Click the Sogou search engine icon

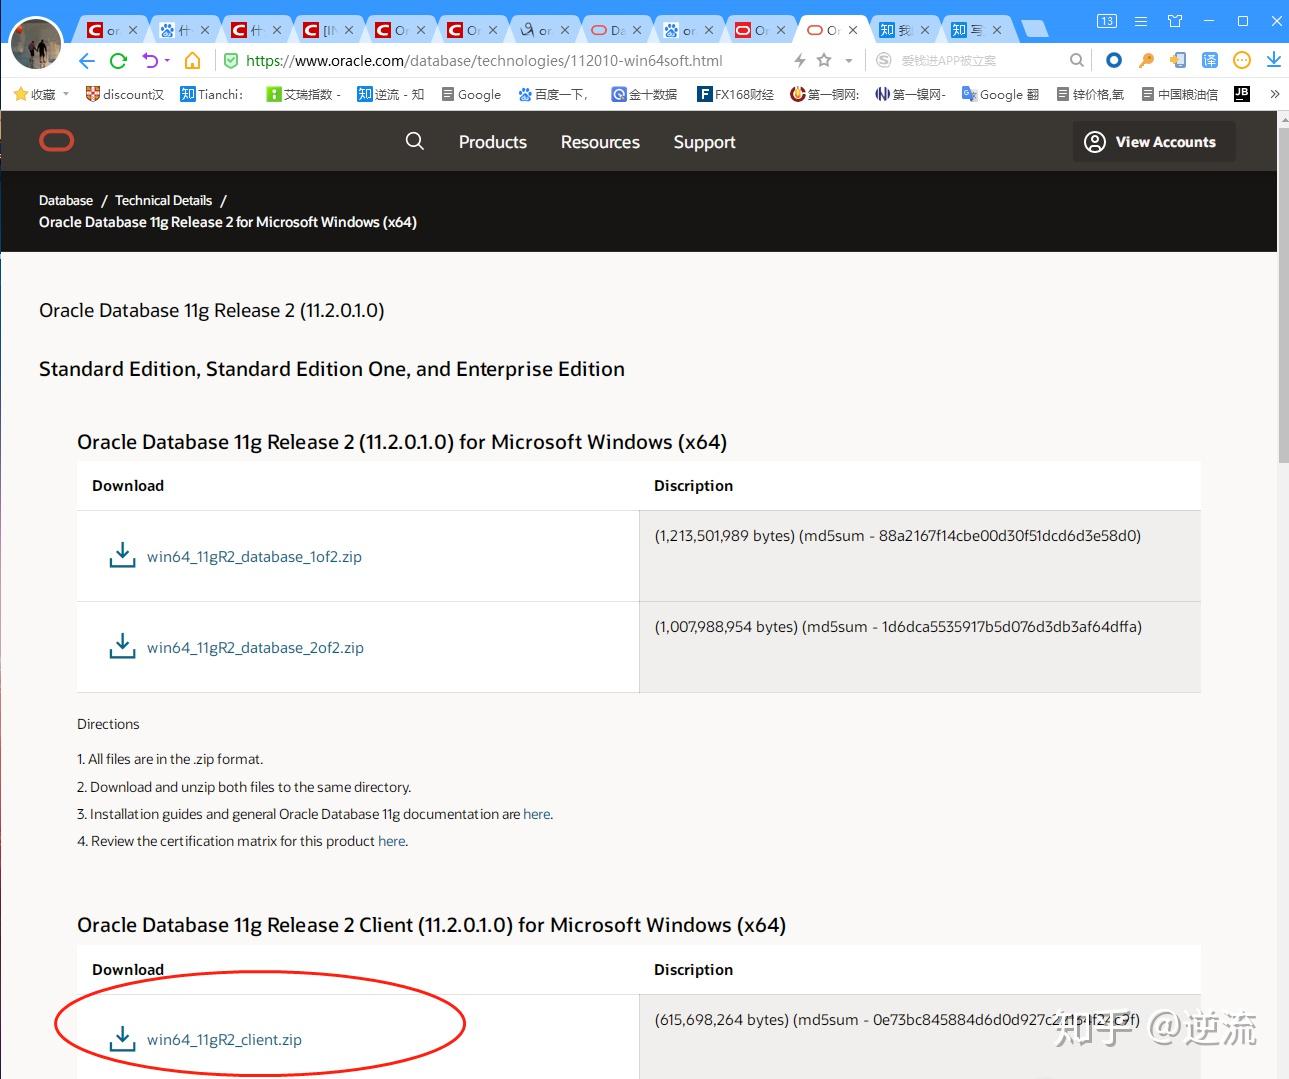pyautogui.click(x=884, y=61)
